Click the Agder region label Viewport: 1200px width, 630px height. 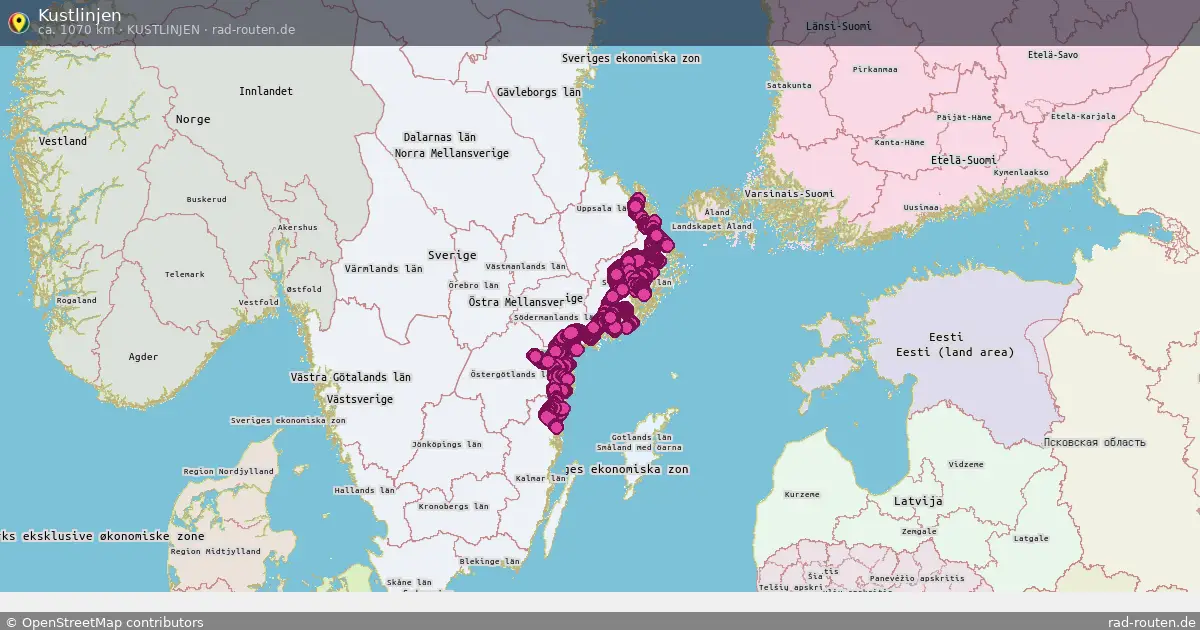tap(143, 356)
